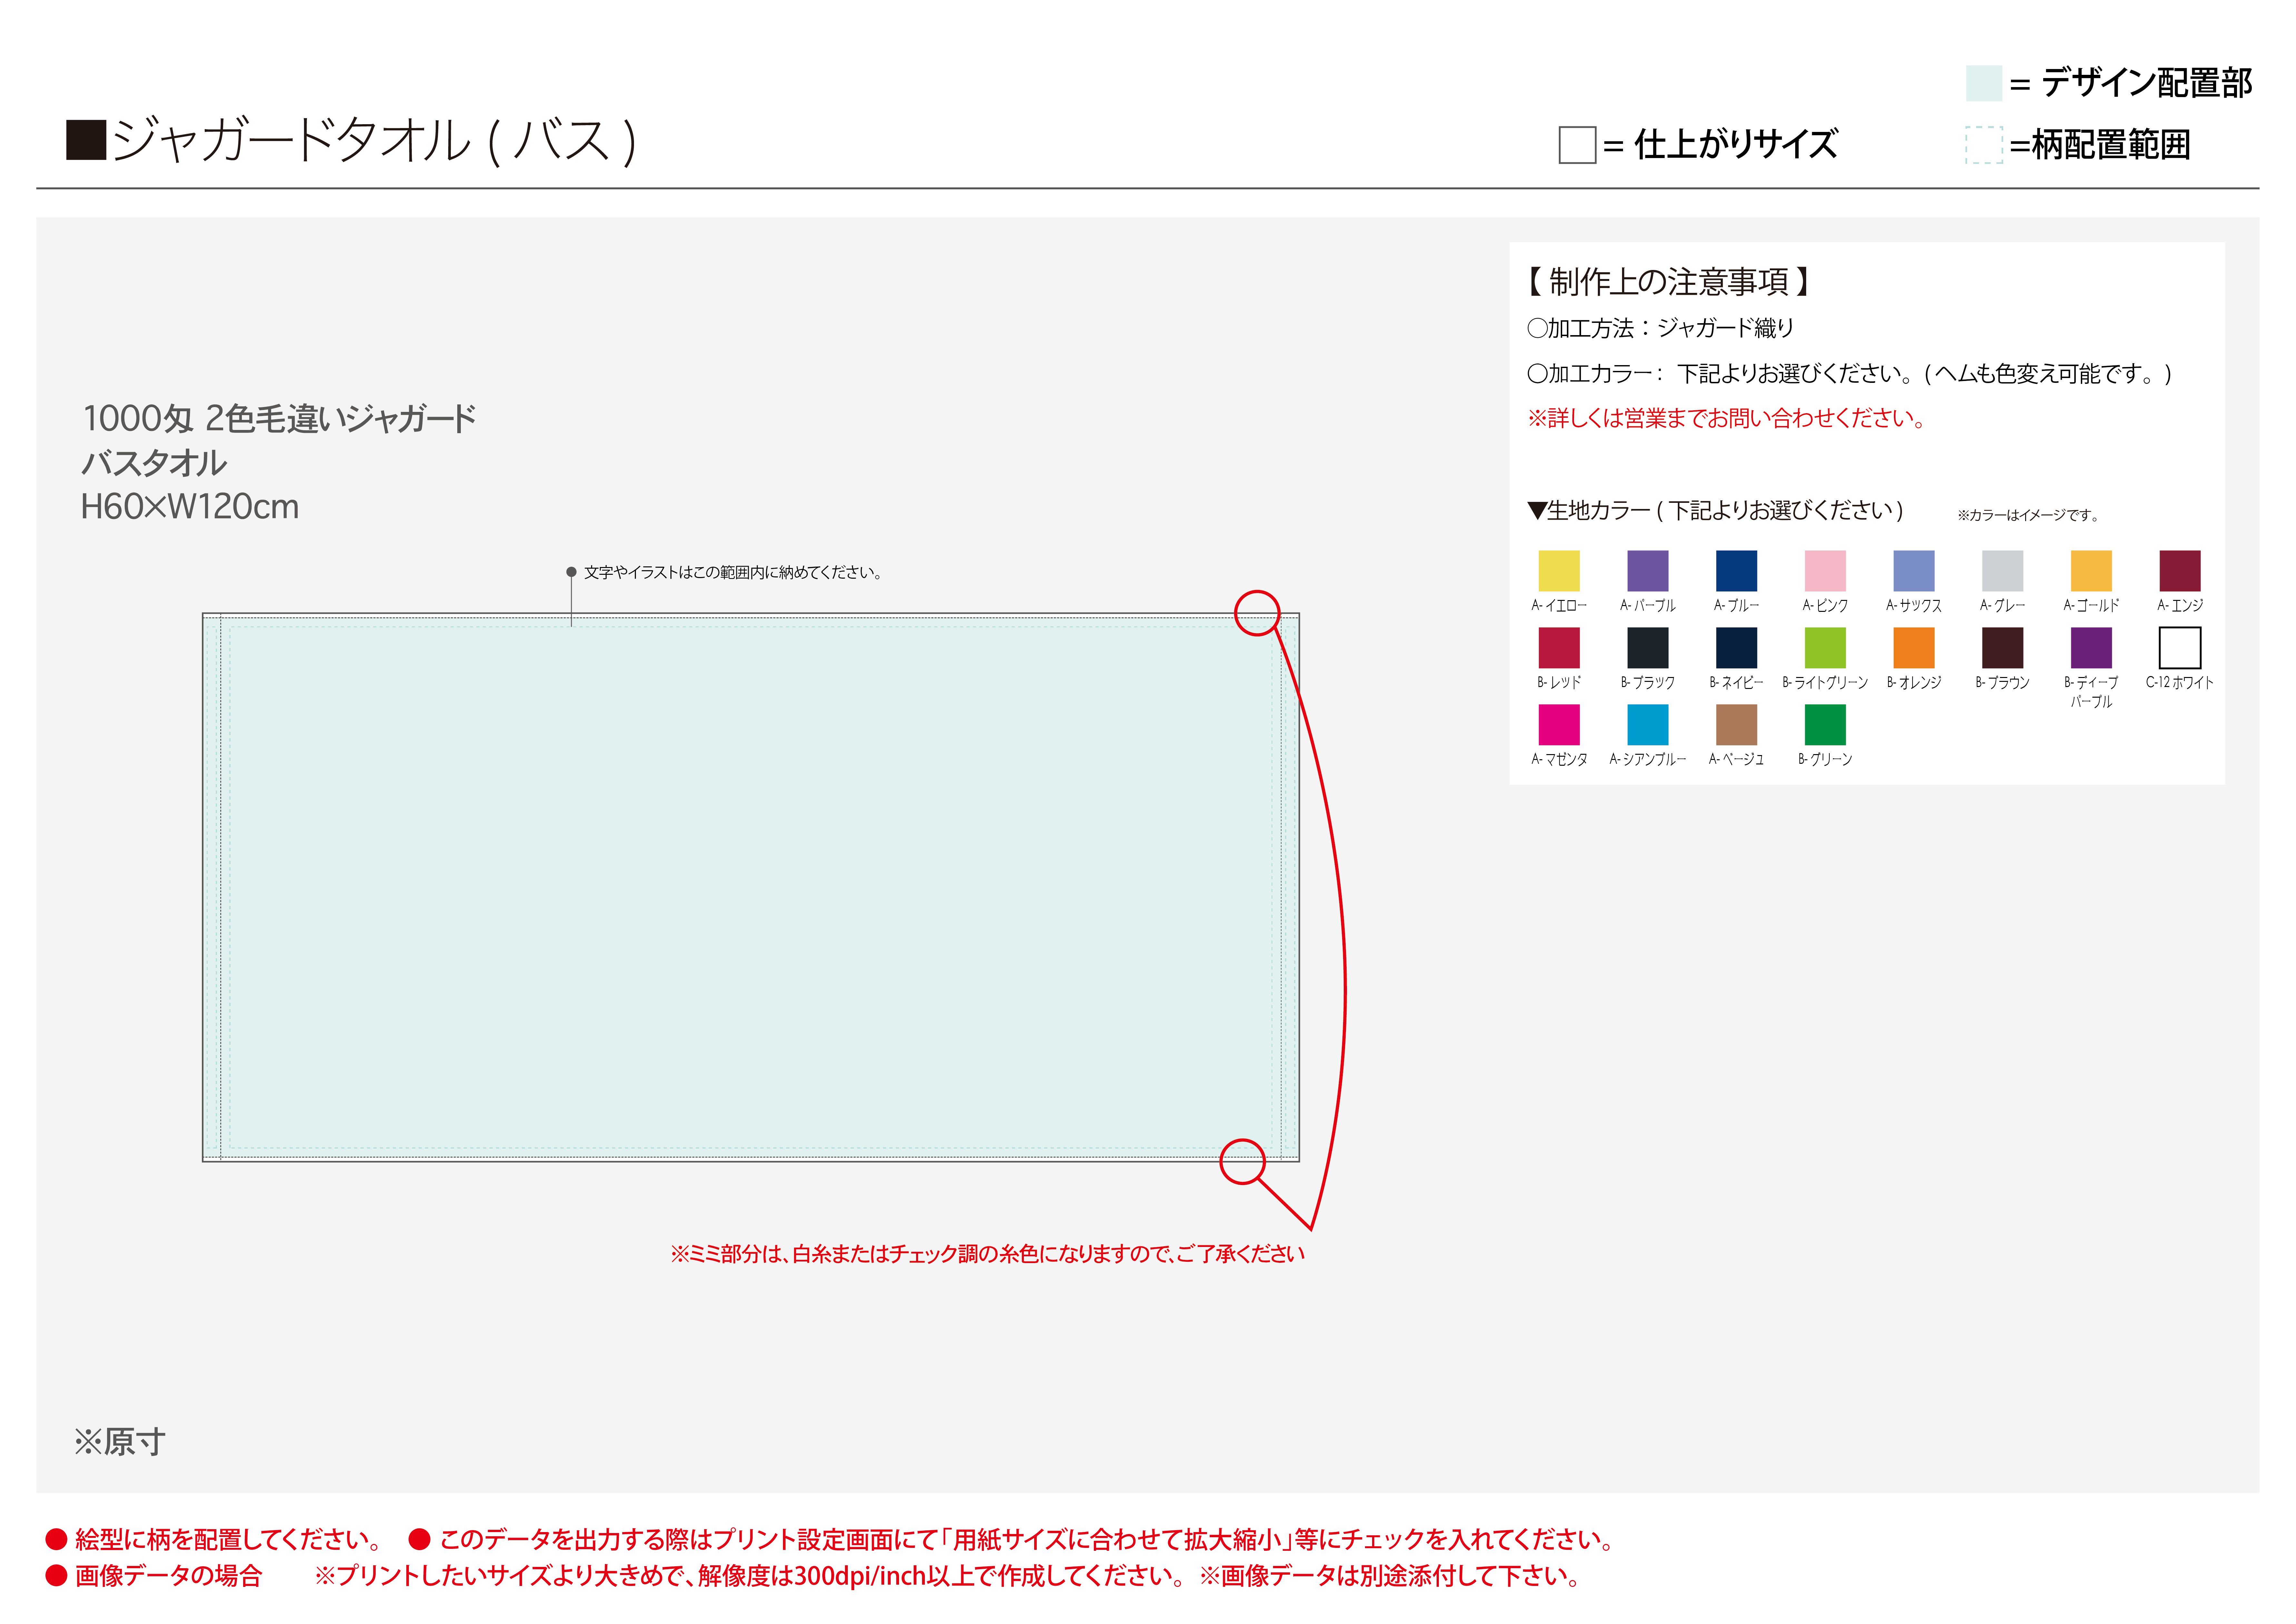Select the A-ゴールド gold color swatch
This screenshot has width=2296, height=1624.
click(2091, 571)
